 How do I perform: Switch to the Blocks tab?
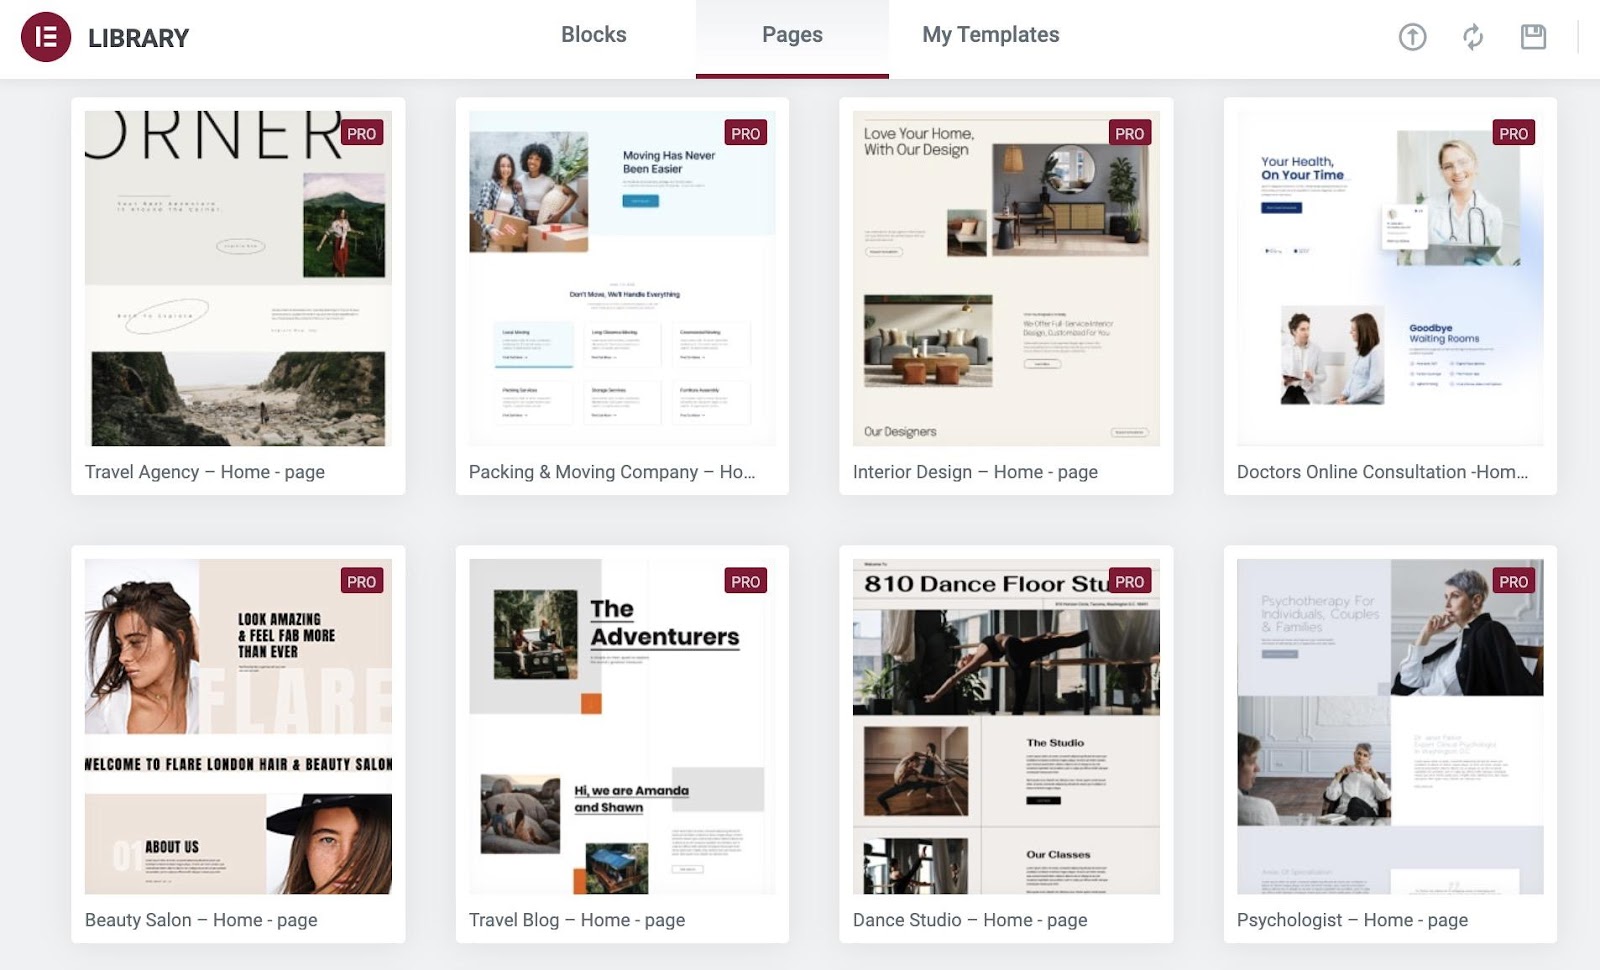[592, 34]
